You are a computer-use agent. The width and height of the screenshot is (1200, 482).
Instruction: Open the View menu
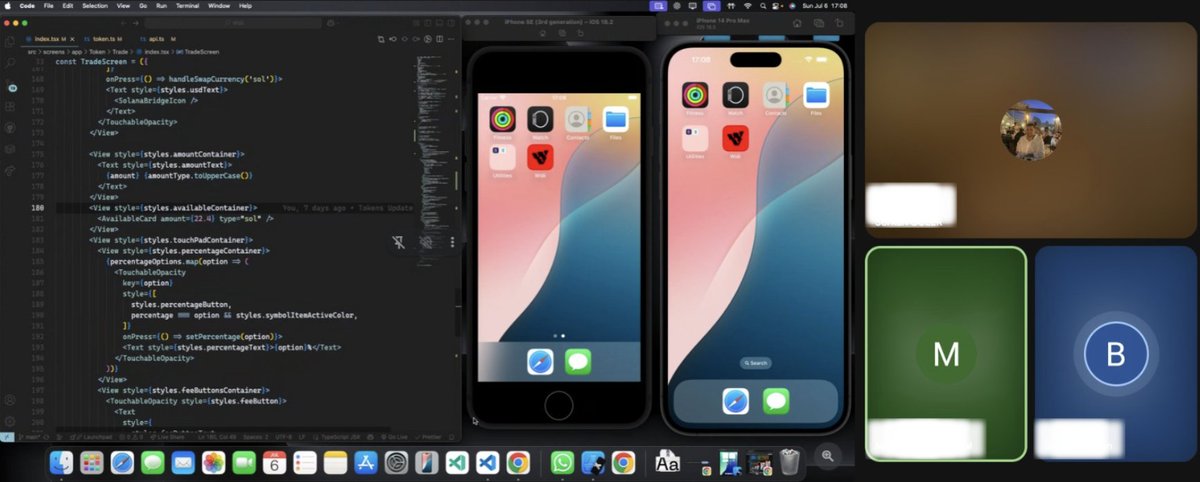tap(123, 6)
